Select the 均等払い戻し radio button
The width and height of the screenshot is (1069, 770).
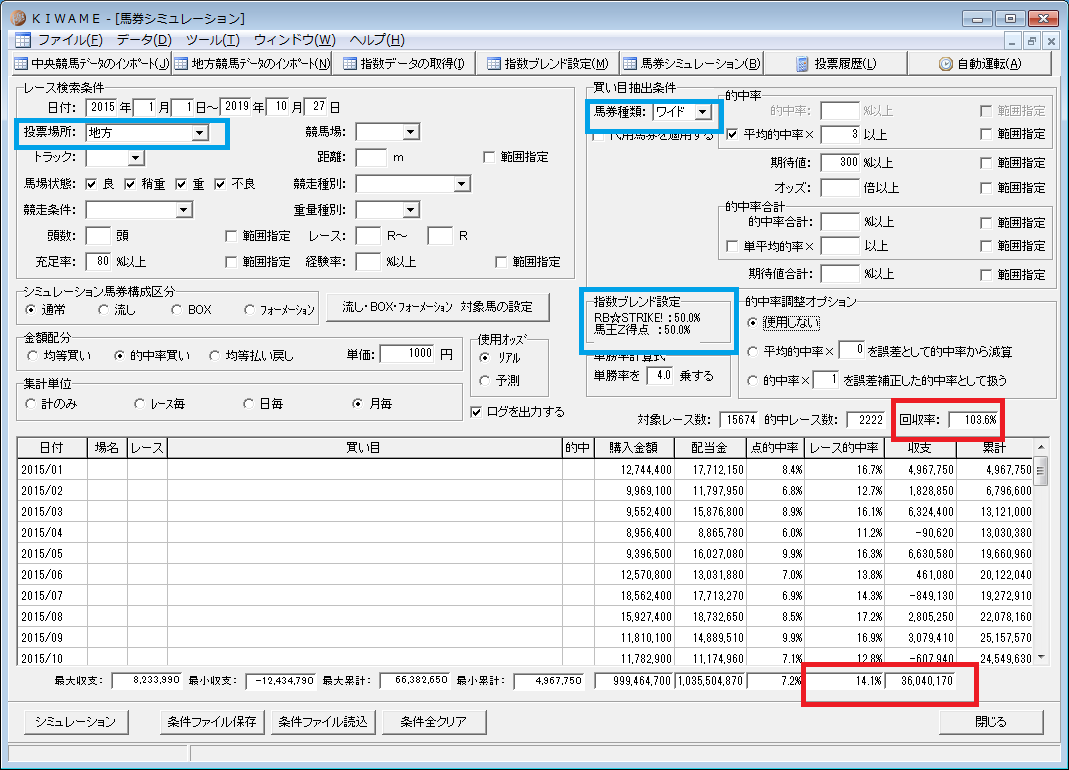tap(215, 355)
